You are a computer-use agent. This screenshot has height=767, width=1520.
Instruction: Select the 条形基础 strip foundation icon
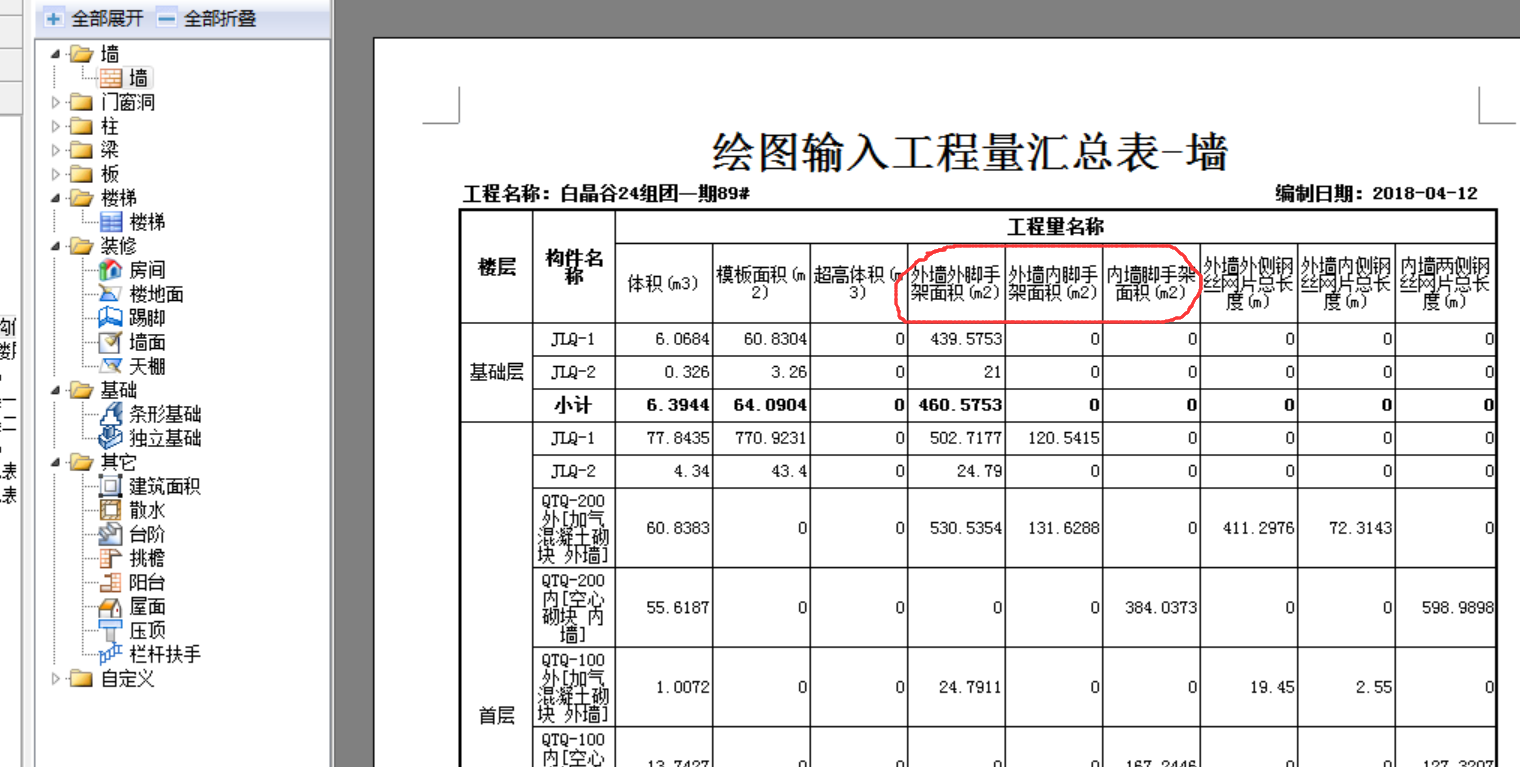pyautogui.click(x=111, y=414)
